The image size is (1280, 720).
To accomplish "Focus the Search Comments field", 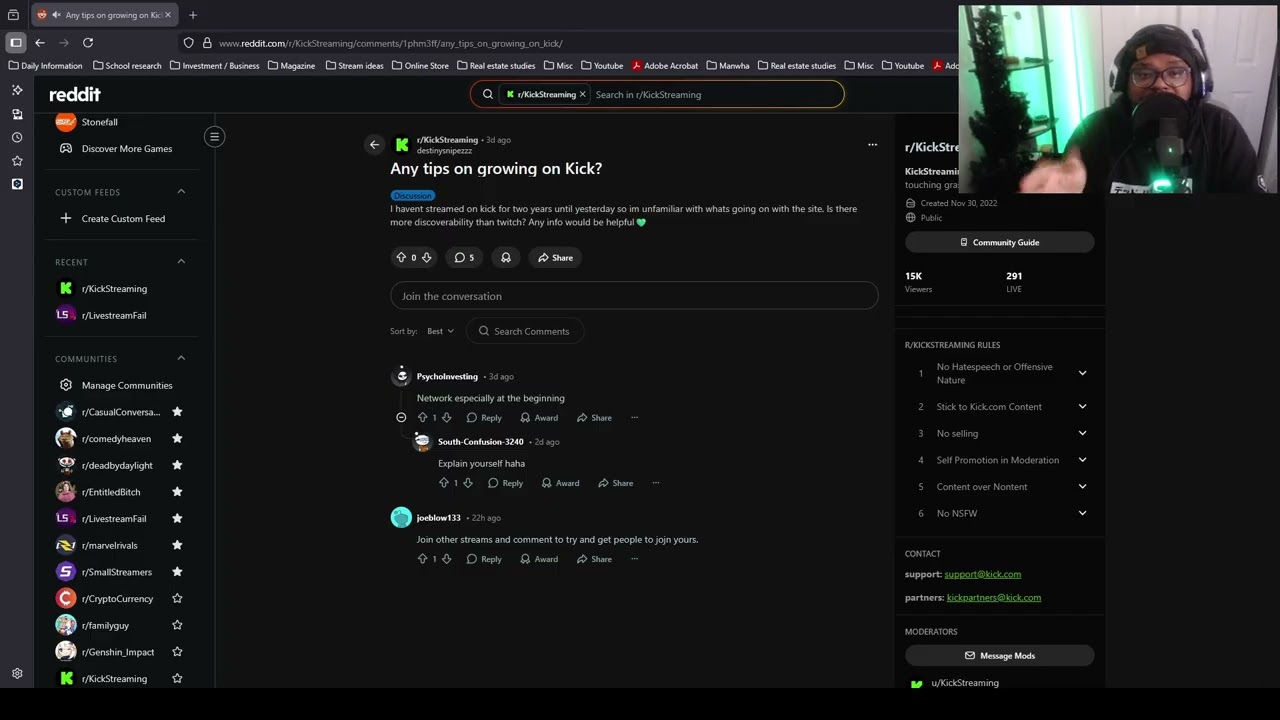I will [525, 331].
